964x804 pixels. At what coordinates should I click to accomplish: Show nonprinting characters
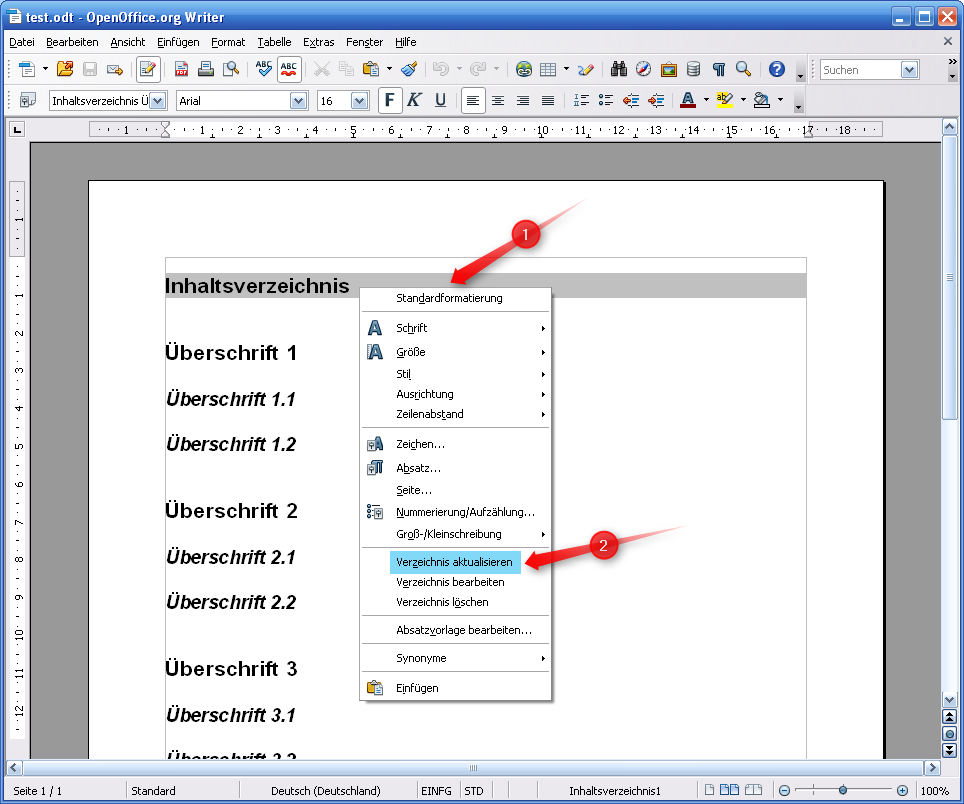tap(717, 70)
